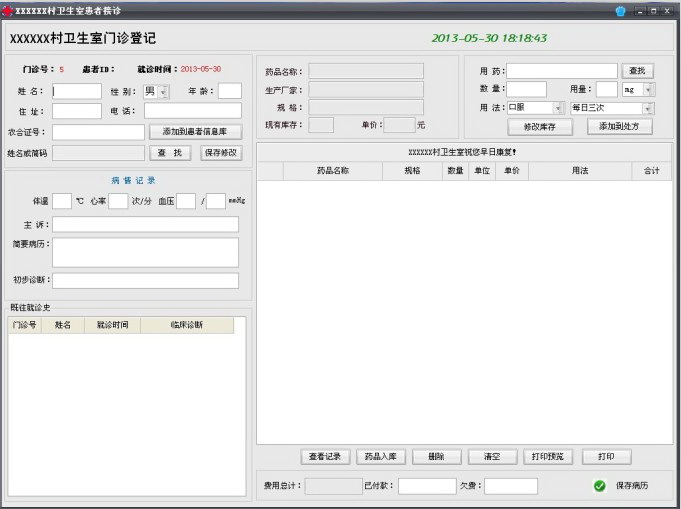
Task: Focus the diastolic blood pressure field before mmHg
Action: click(x=216, y=201)
